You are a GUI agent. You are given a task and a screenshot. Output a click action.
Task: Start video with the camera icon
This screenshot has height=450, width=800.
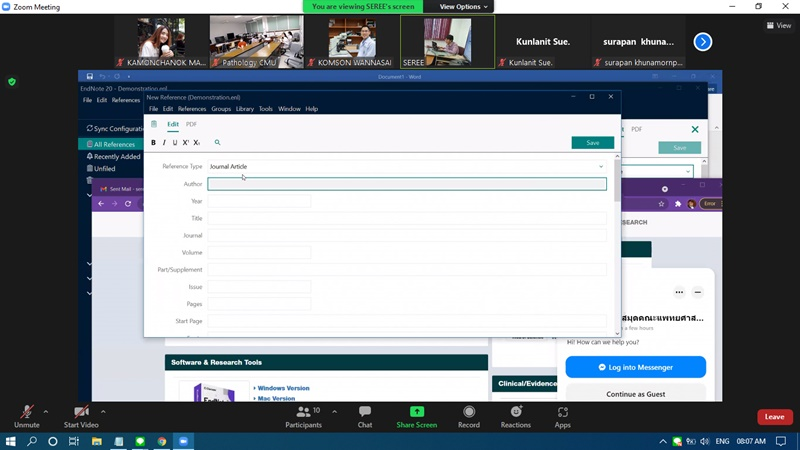81,412
